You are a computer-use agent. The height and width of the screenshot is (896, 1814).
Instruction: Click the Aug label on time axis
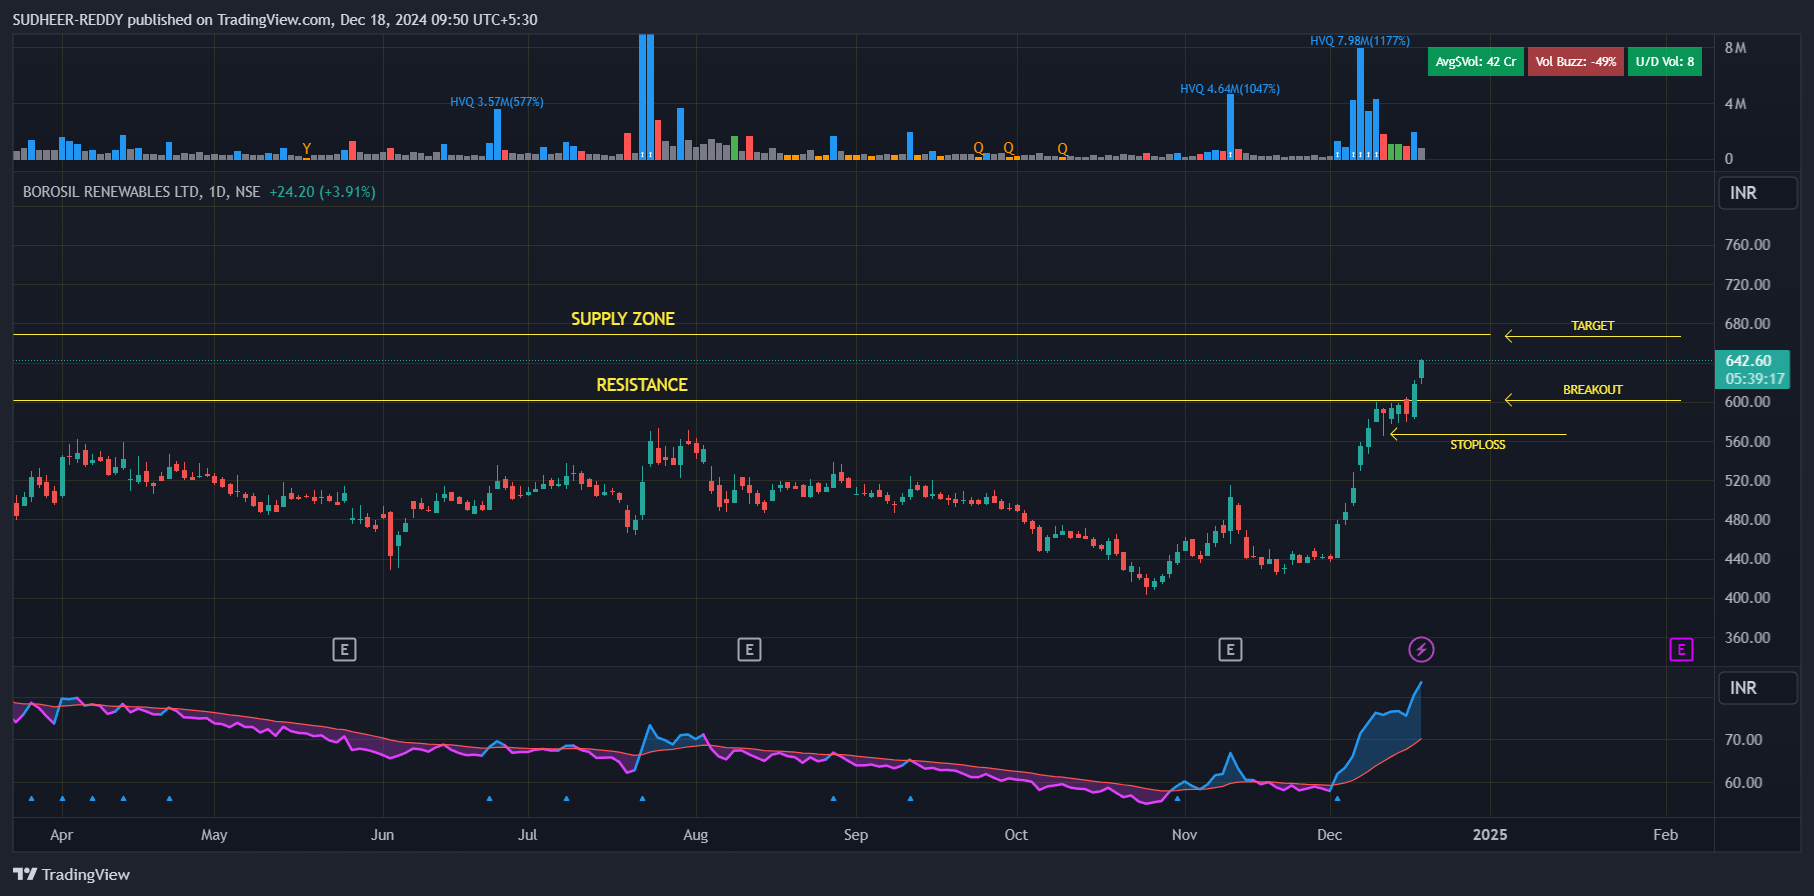(695, 835)
